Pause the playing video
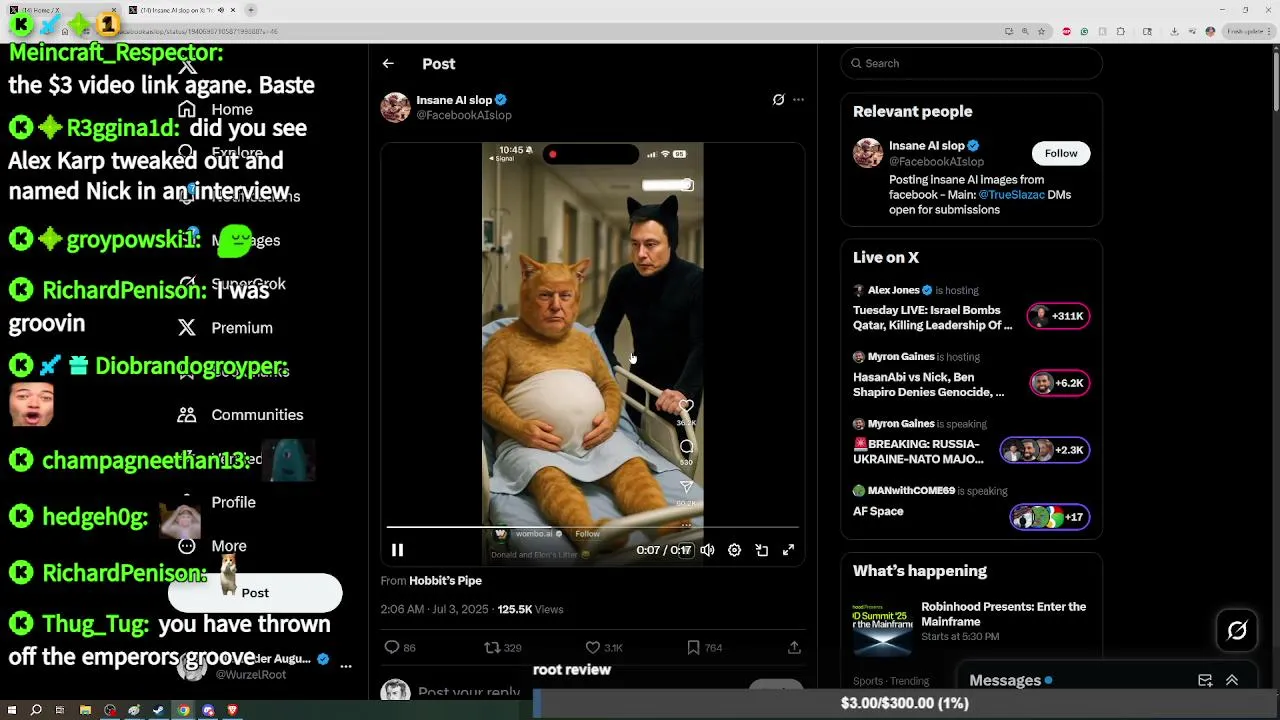Image resolution: width=1280 pixels, height=720 pixels. click(397, 550)
